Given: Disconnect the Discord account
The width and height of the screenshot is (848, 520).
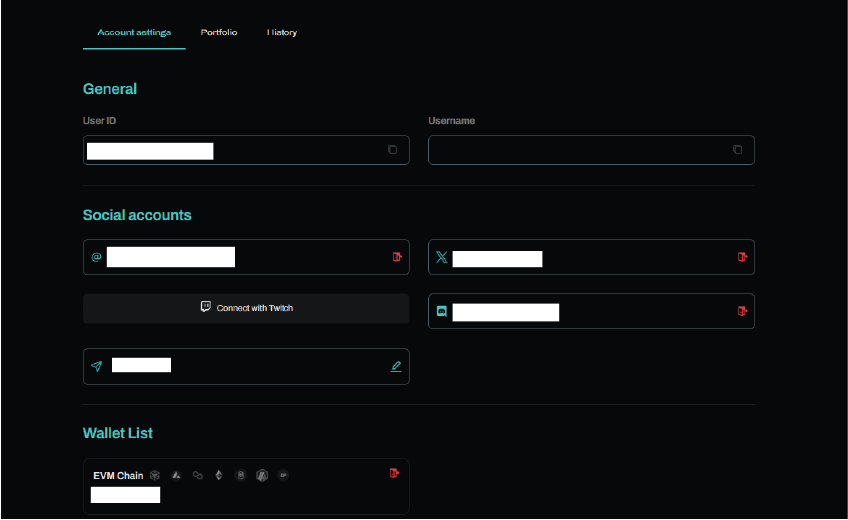Looking at the screenshot, I should [743, 311].
